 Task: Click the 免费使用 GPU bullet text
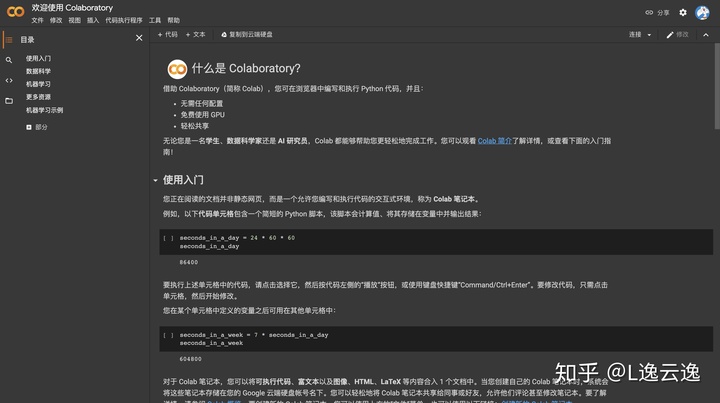point(202,115)
